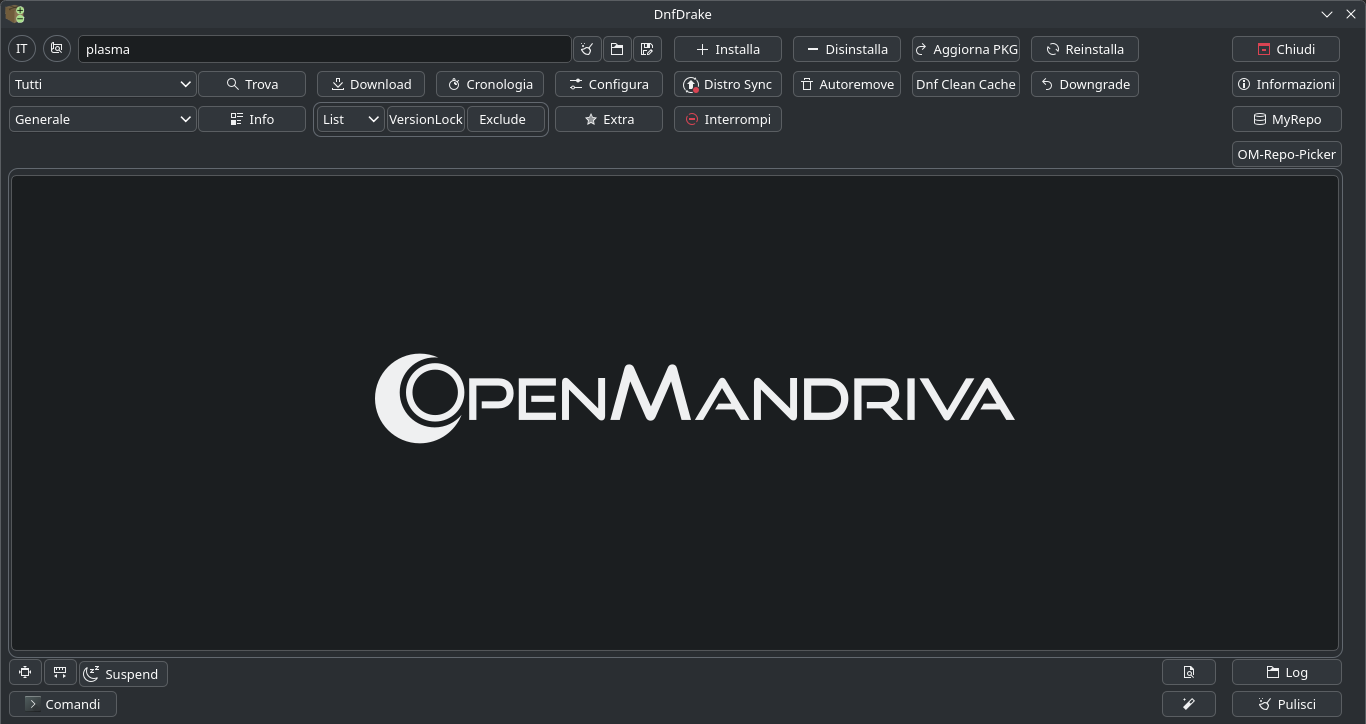This screenshot has height=724, width=1366.
Task: Click the DnfDrake app icon in title bar
Action: pyautogui.click(x=15, y=14)
